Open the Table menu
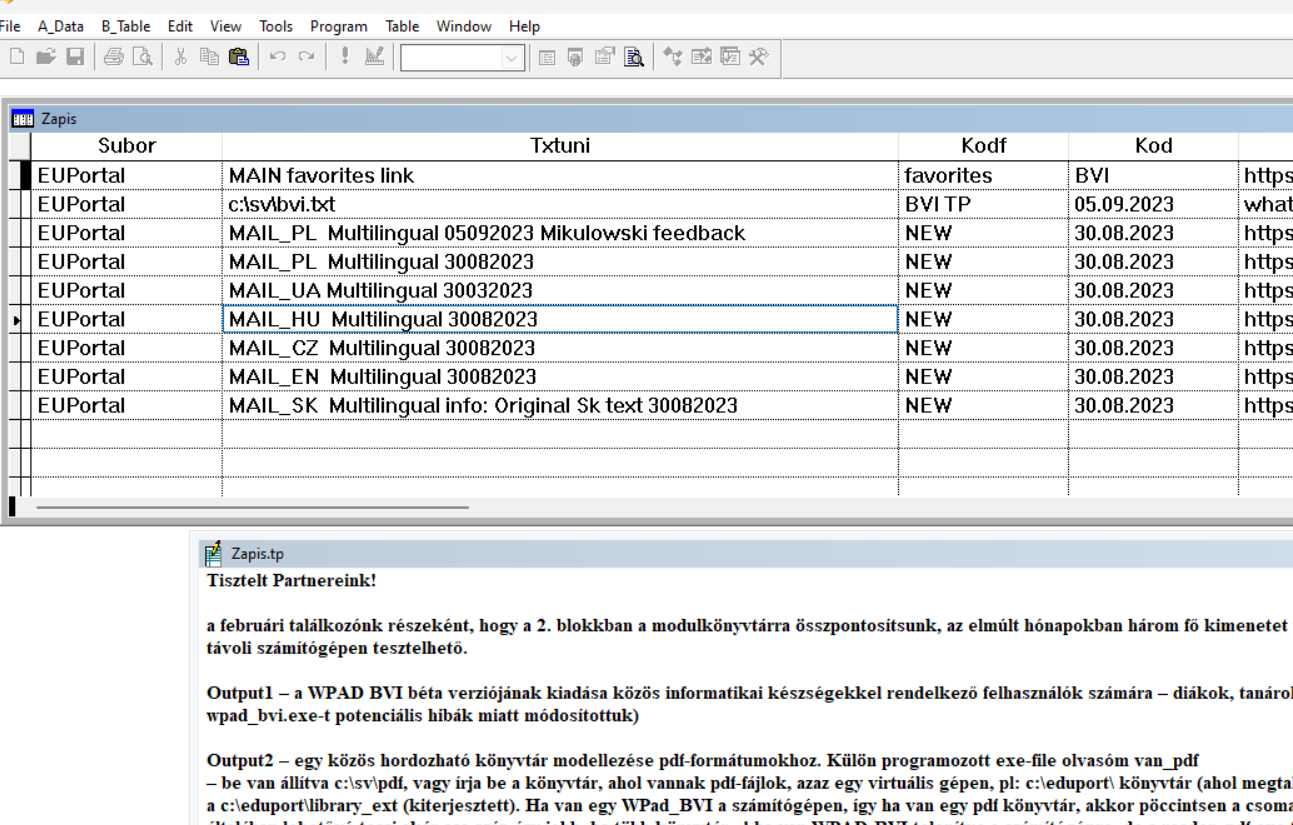This screenshot has height=825, width=1293. pos(402,26)
